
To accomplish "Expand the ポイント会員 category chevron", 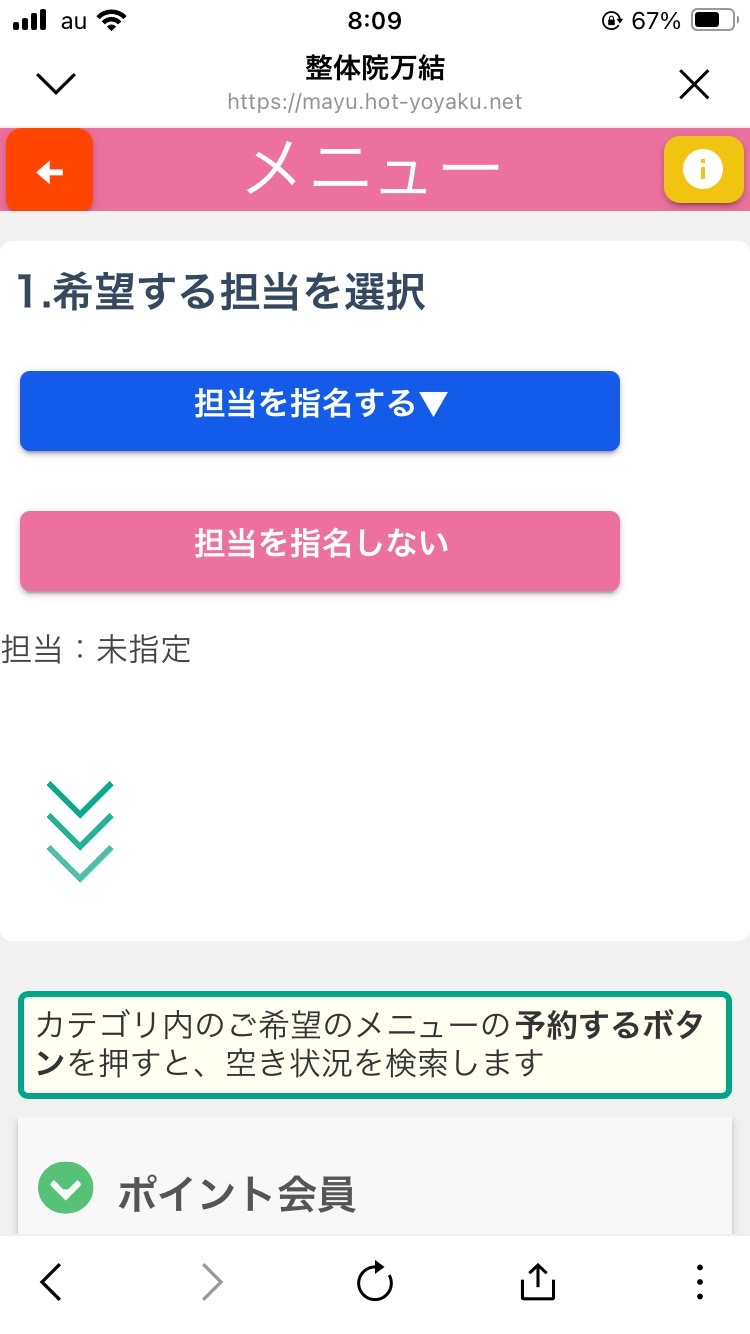I will pos(65,1188).
